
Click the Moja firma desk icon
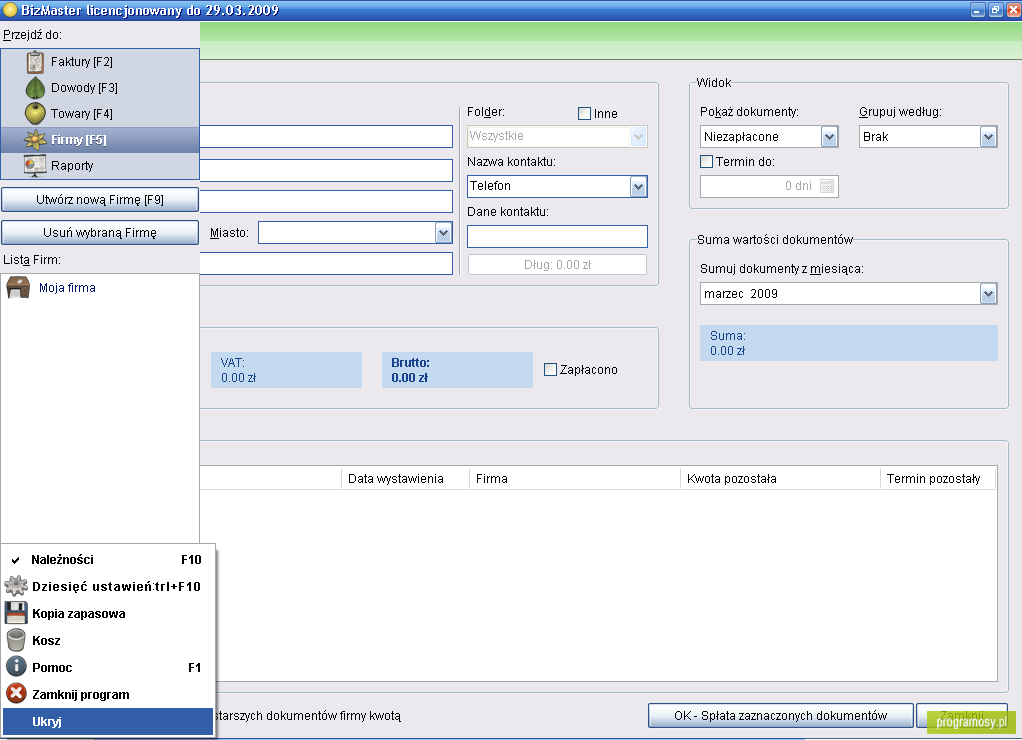click(18, 288)
